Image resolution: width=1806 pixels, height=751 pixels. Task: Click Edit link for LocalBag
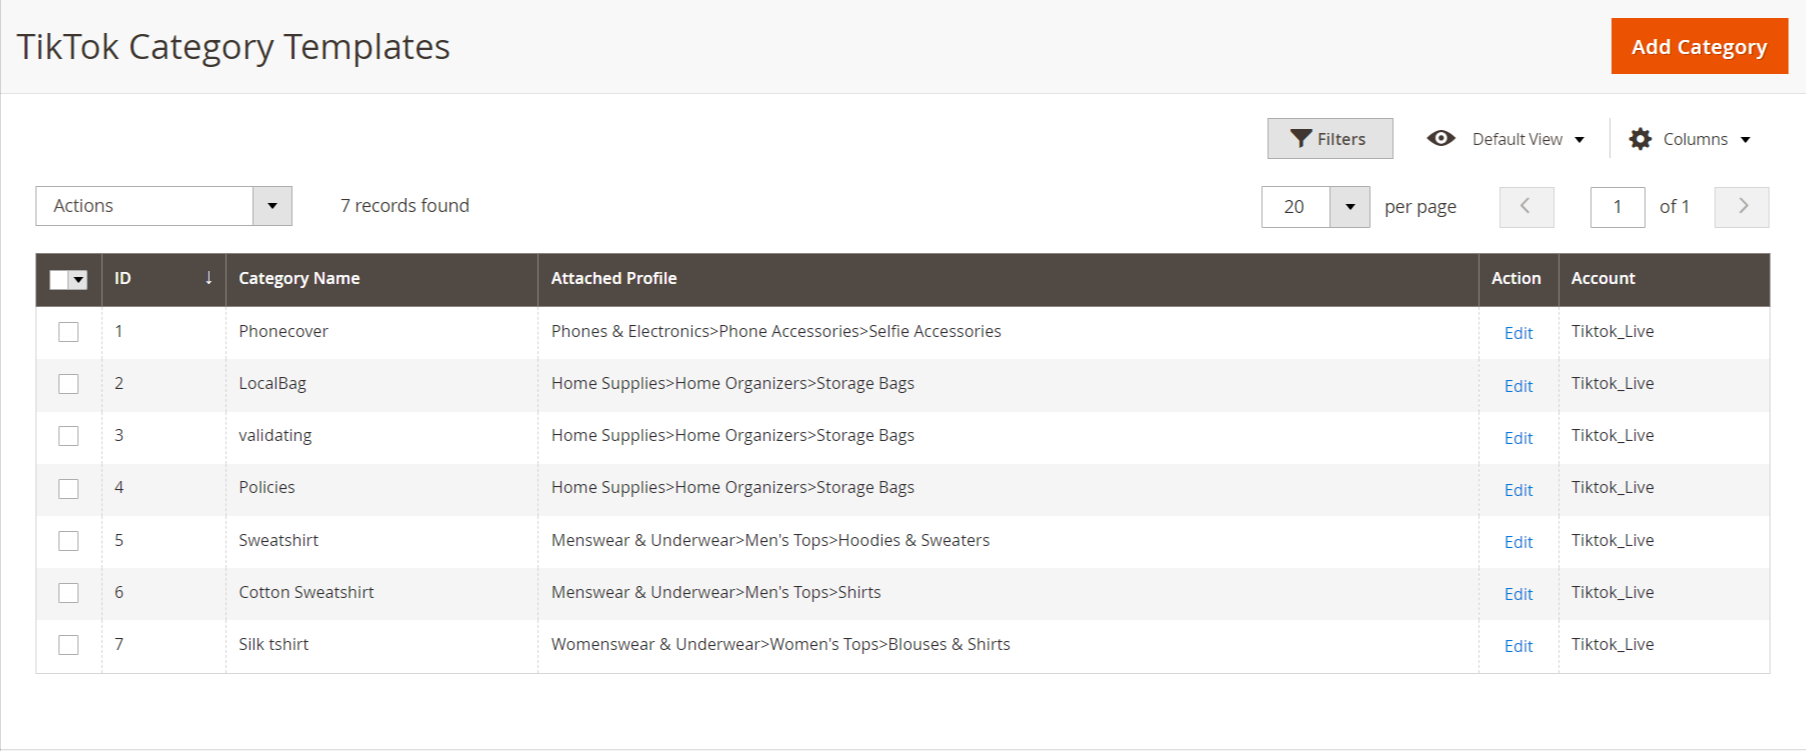point(1517,386)
